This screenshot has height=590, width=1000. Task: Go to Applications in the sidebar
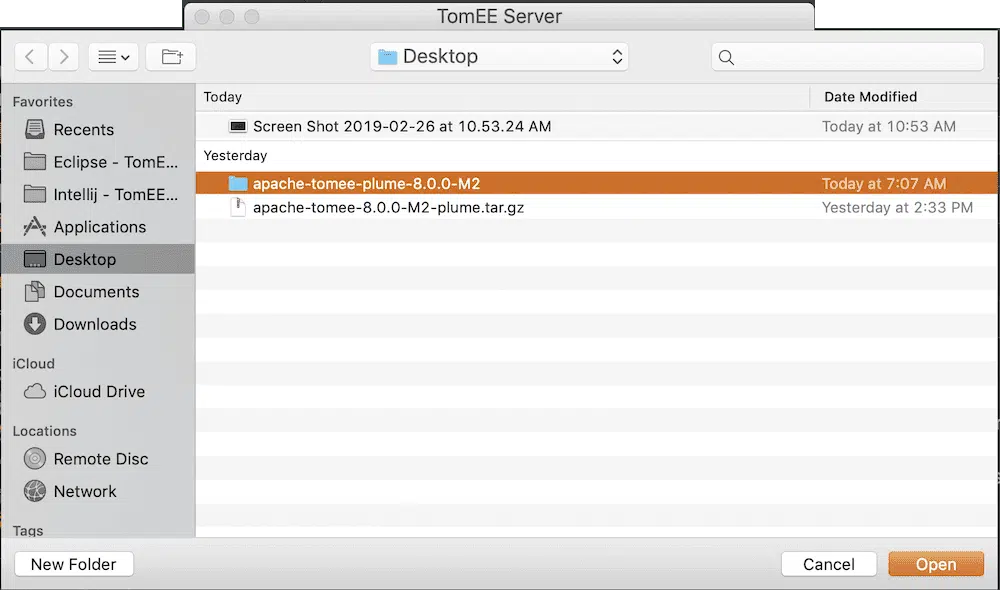point(99,227)
